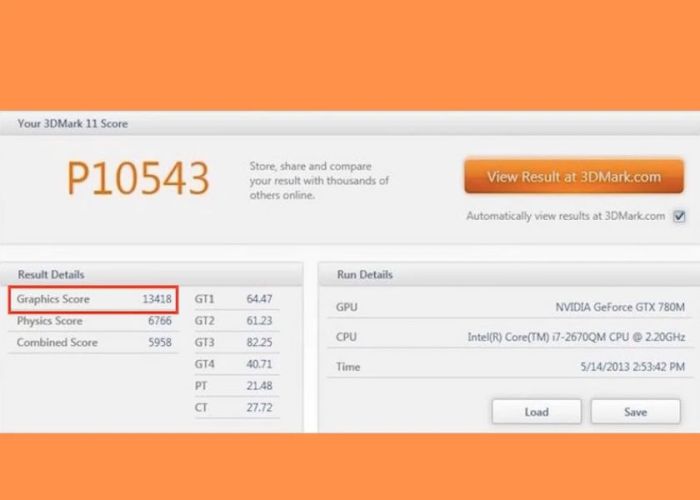Viewport: 700px width, 500px height.
Task: Toggle Automatically view results at 3DMark.com checkbox
Action: [679, 217]
